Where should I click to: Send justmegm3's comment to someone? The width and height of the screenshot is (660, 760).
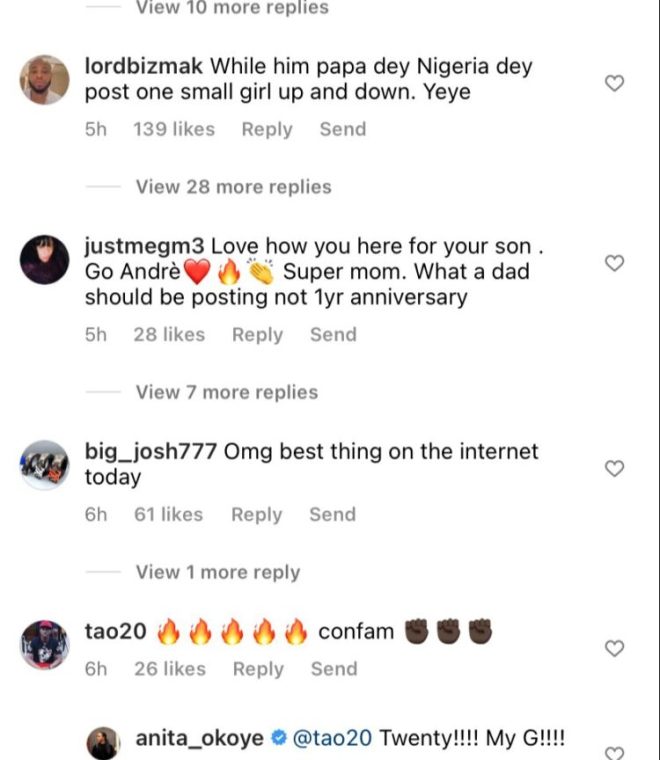[x=333, y=335]
